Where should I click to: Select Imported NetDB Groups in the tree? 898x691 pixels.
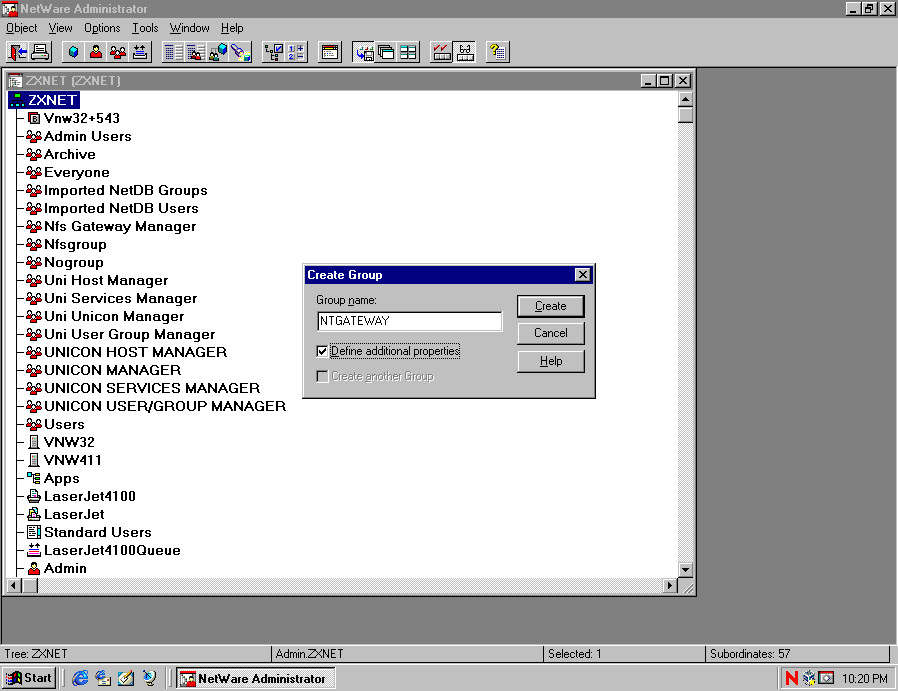click(x=125, y=191)
